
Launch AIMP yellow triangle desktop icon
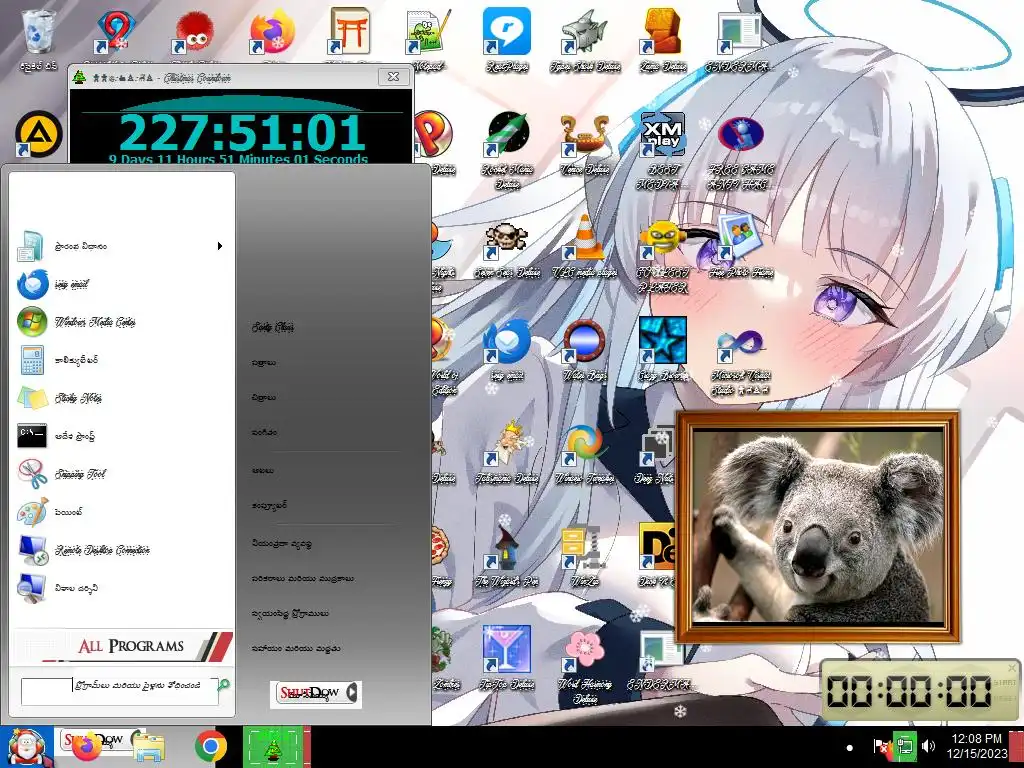(x=39, y=134)
